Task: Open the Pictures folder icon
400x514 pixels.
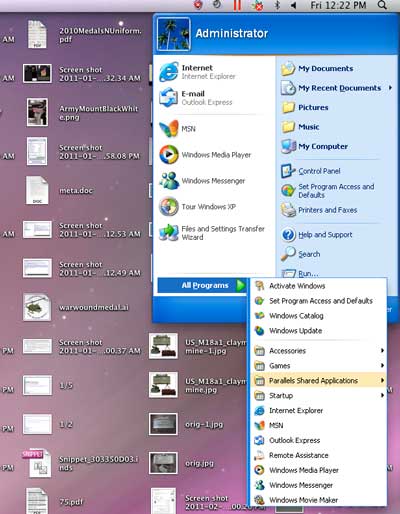Action: tap(288, 107)
